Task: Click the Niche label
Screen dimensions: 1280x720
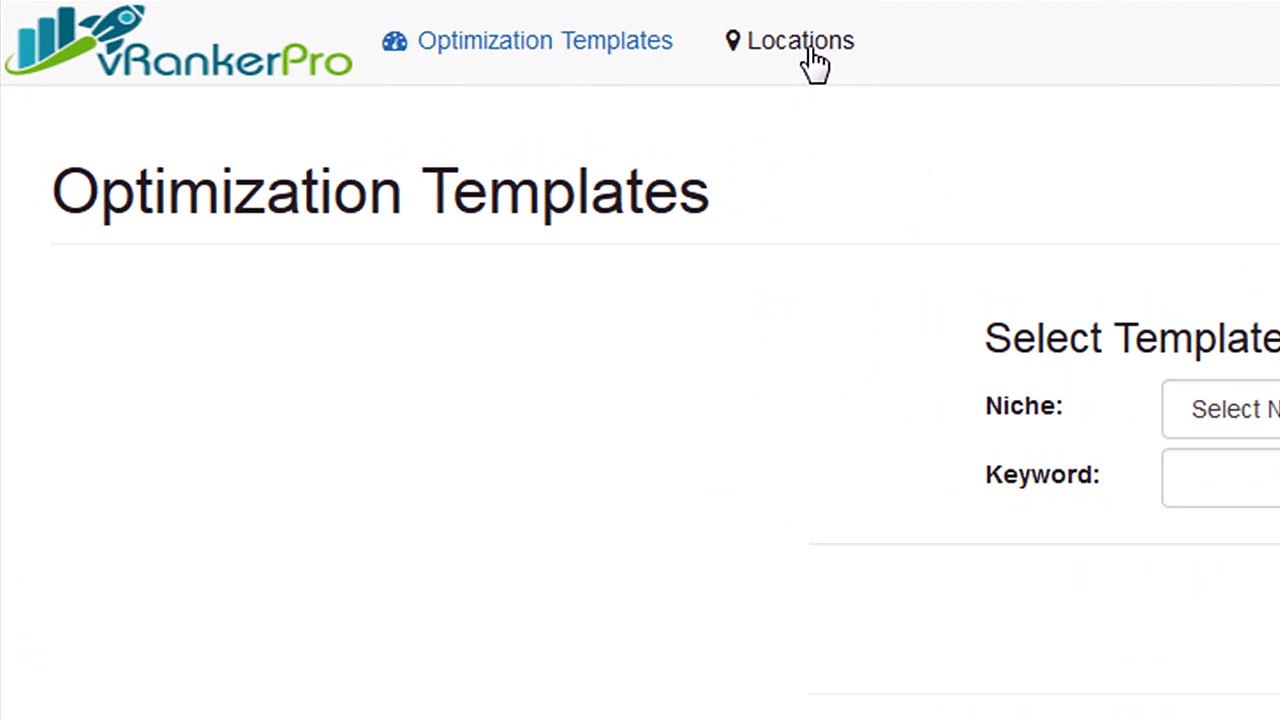Action: pos(1024,406)
